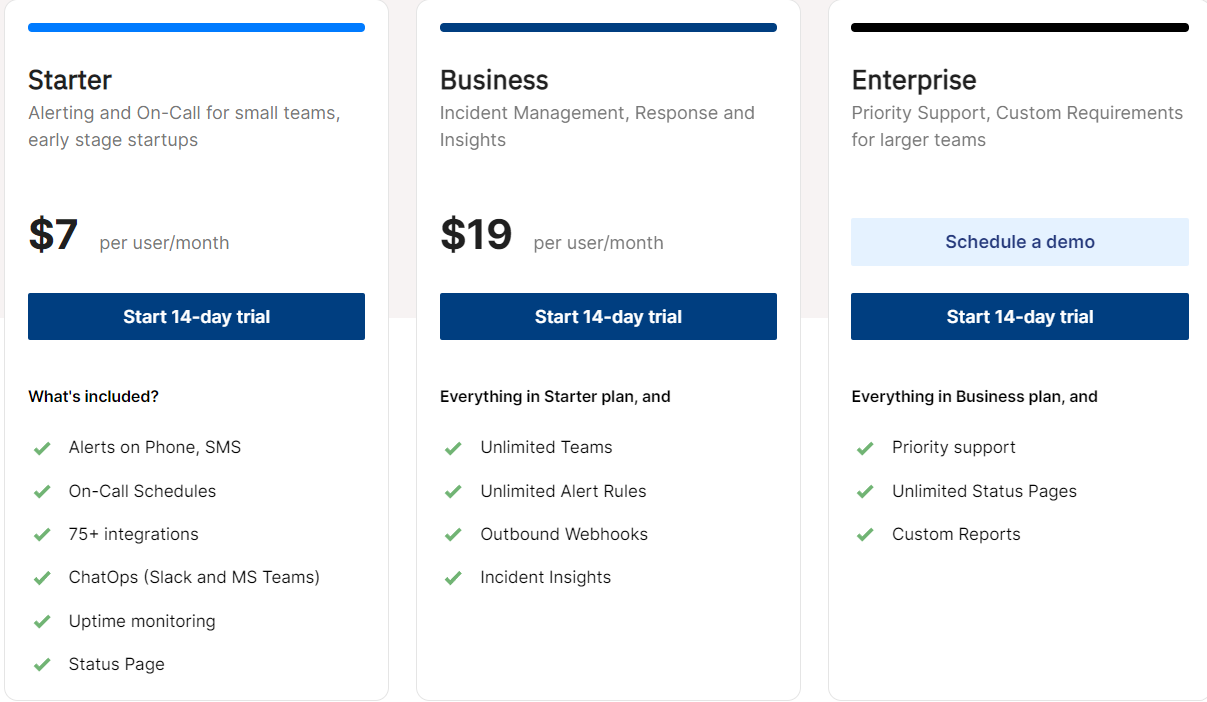Click checkmark beside Unlimited Teams
The image size is (1207, 702).
coord(453,448)
